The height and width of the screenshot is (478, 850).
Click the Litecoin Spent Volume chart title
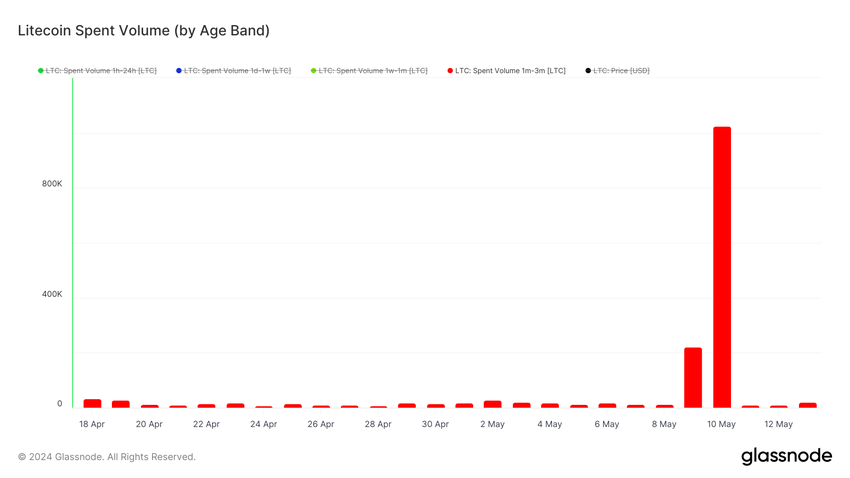tap(144, 31)
